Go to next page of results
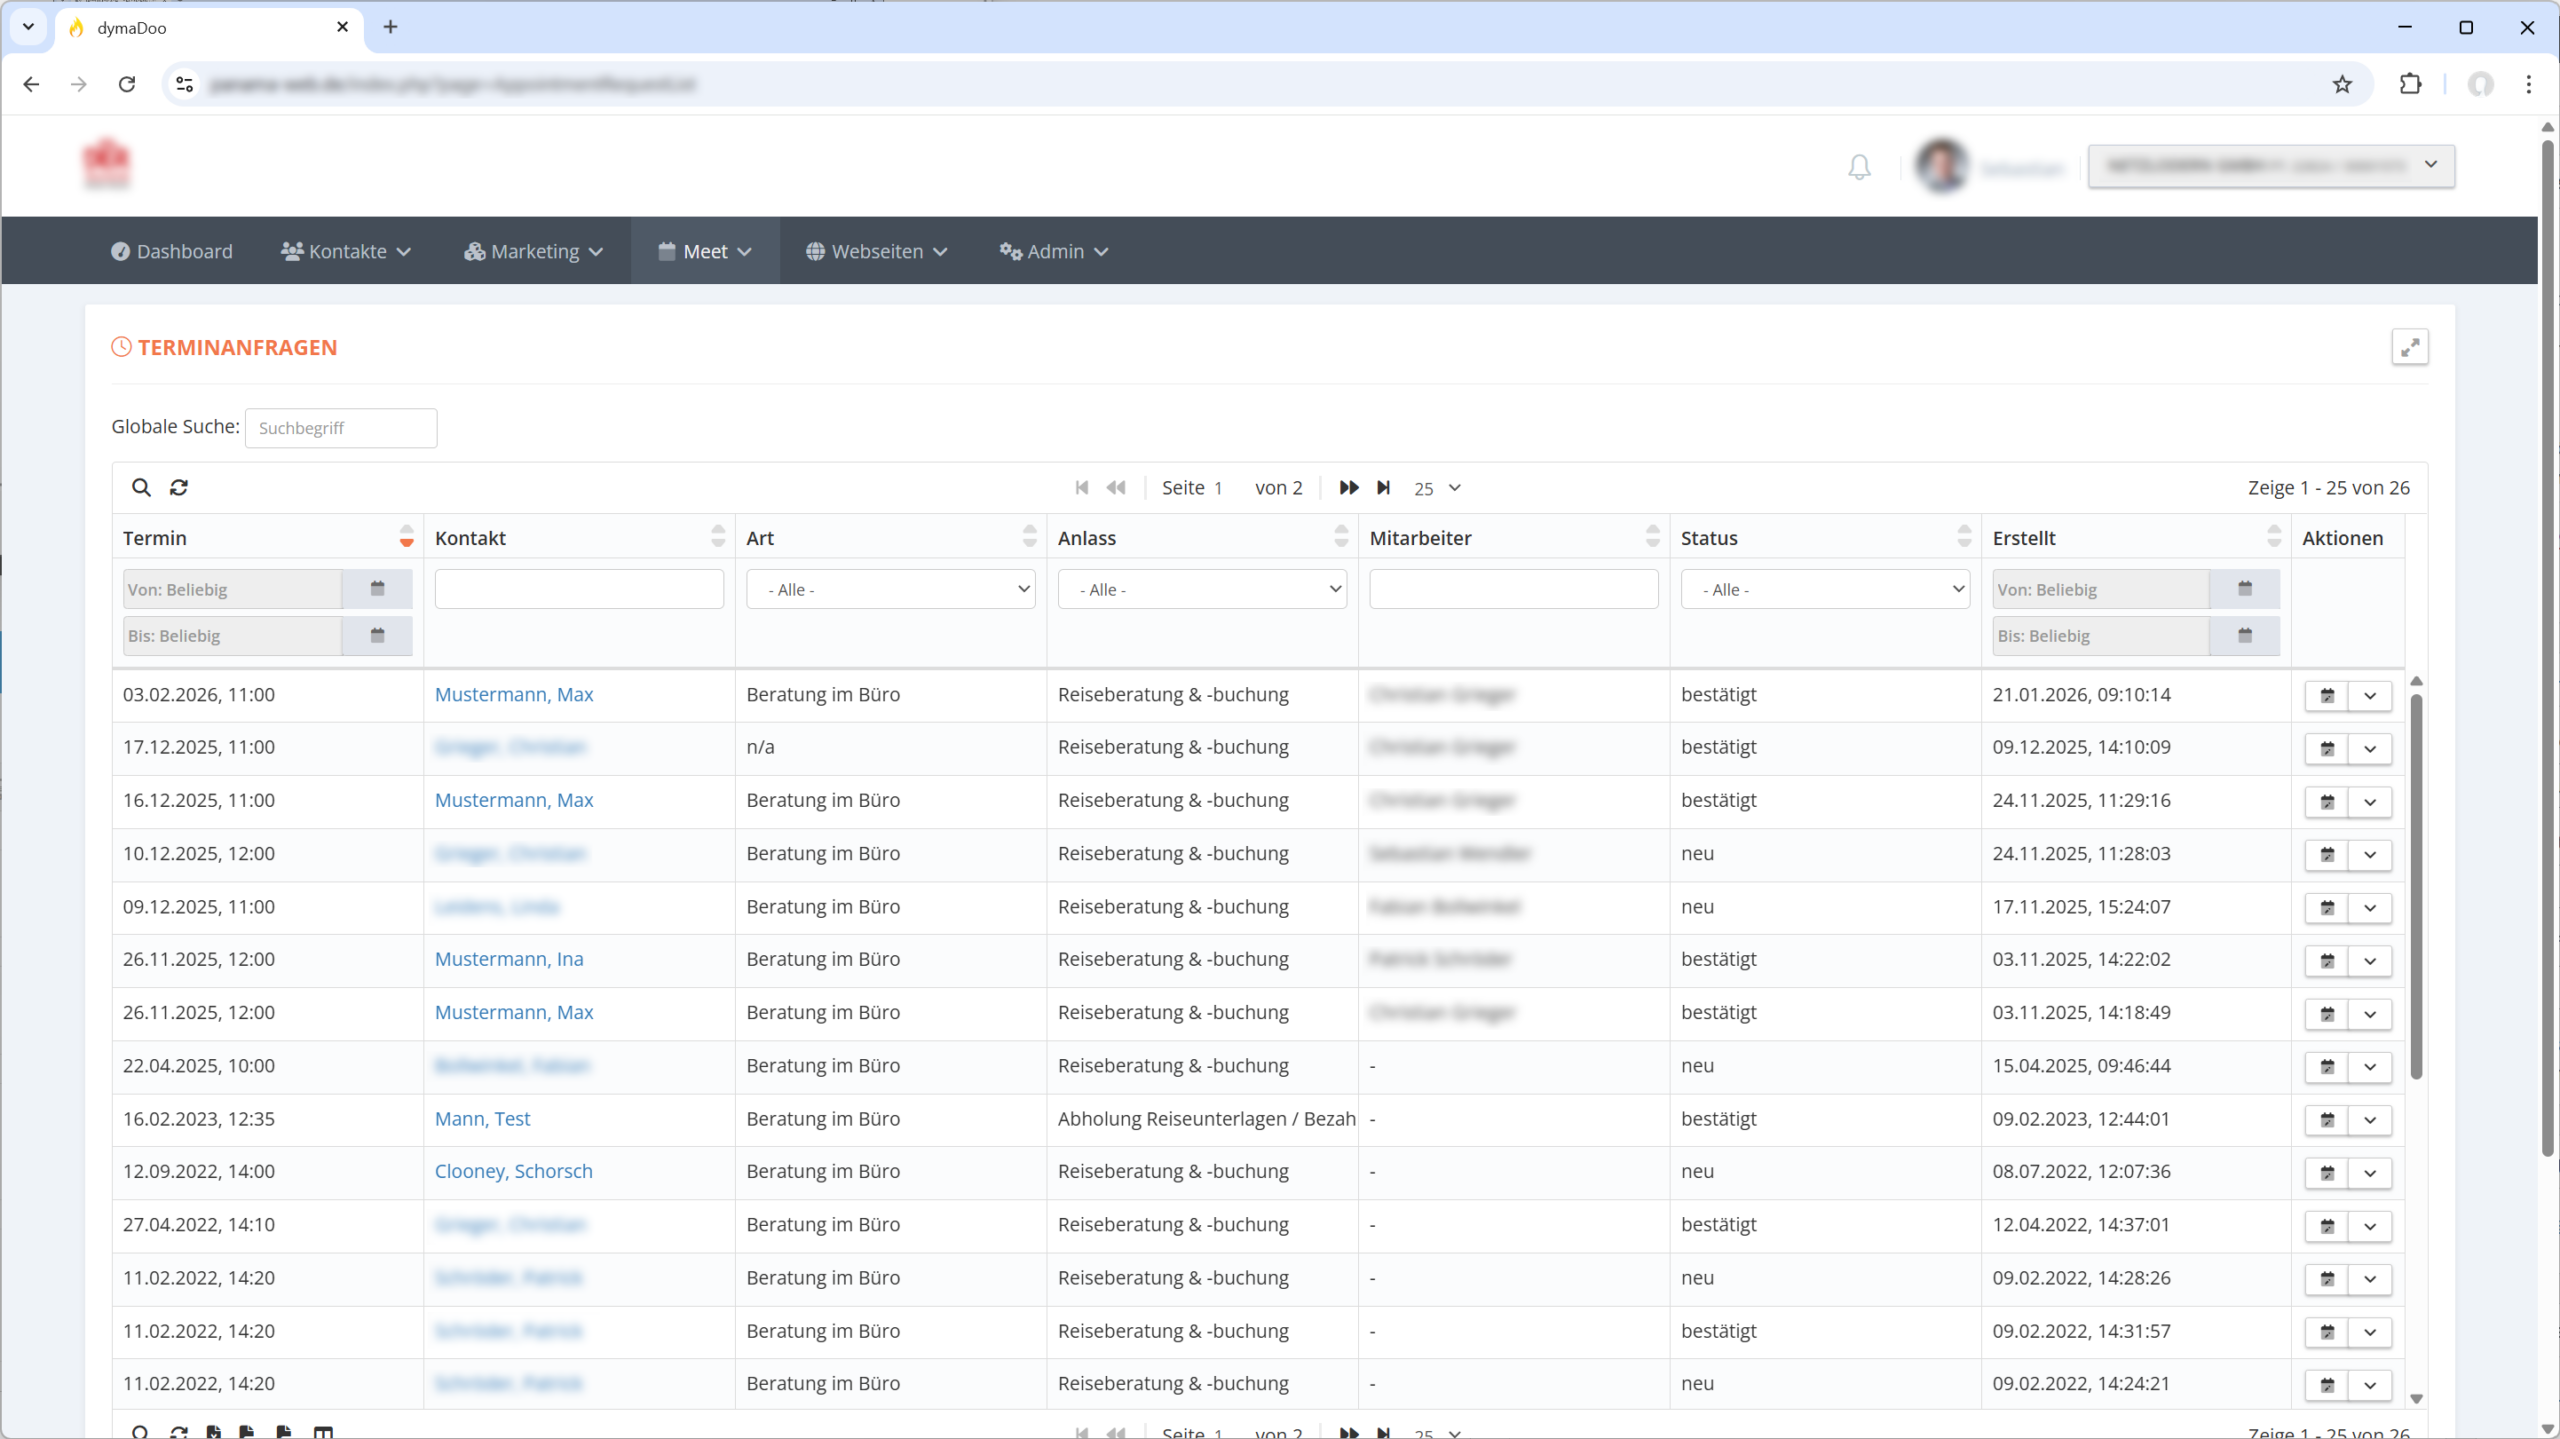Screen dimensions: 2560x1439 pos(1348,487)
